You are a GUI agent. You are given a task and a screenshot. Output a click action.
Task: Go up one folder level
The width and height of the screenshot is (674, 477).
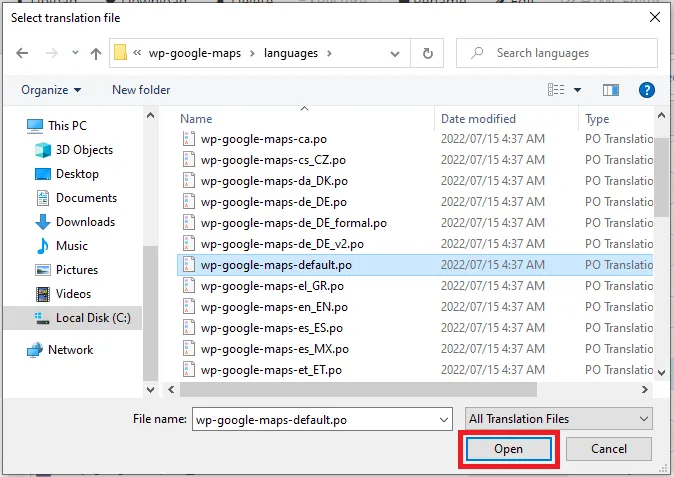click(x=96, y=53)
